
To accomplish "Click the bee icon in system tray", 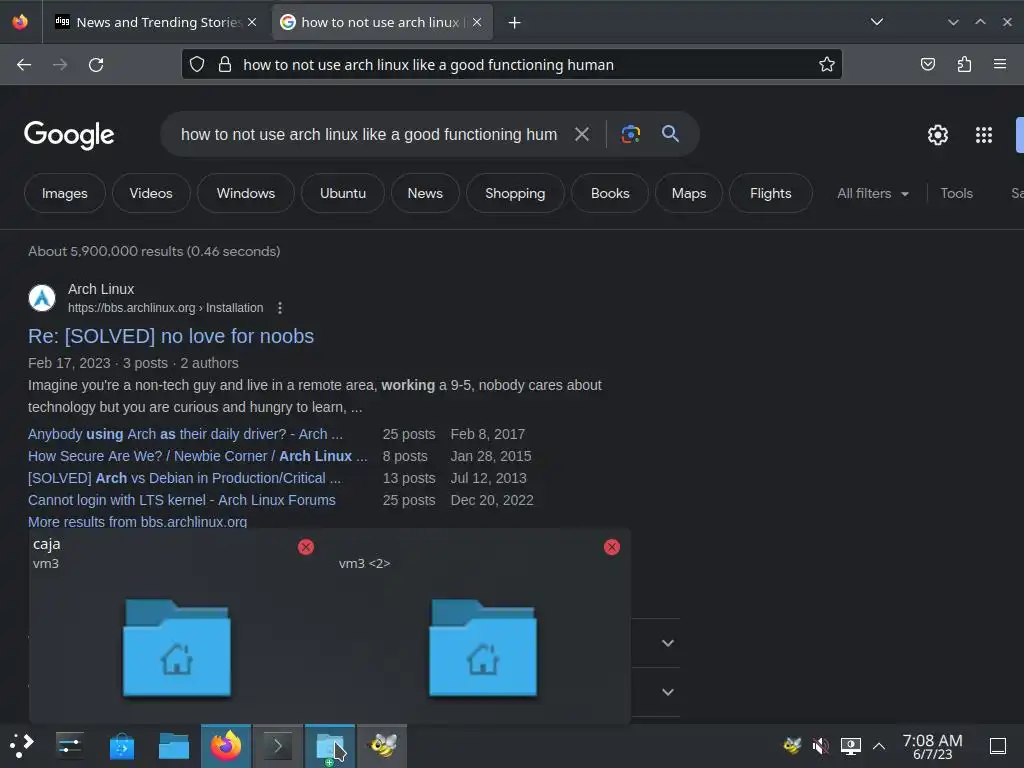I will tap(792, 745).
